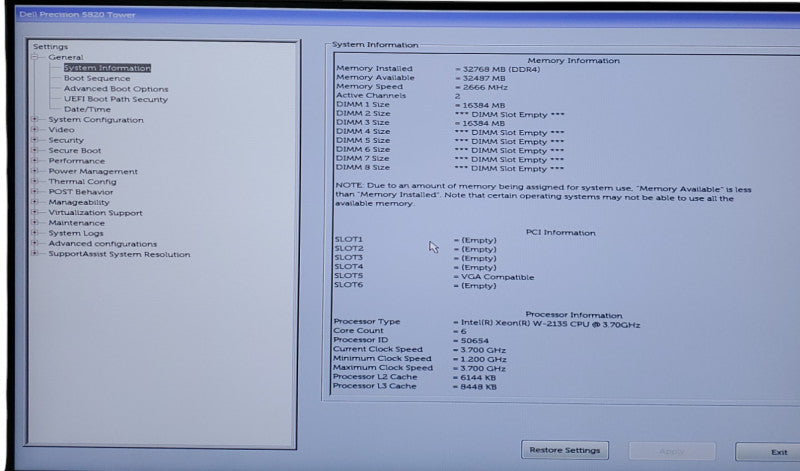This screenshot has height=471, width=800.
Task: Select the Security category
Action: 66,140
